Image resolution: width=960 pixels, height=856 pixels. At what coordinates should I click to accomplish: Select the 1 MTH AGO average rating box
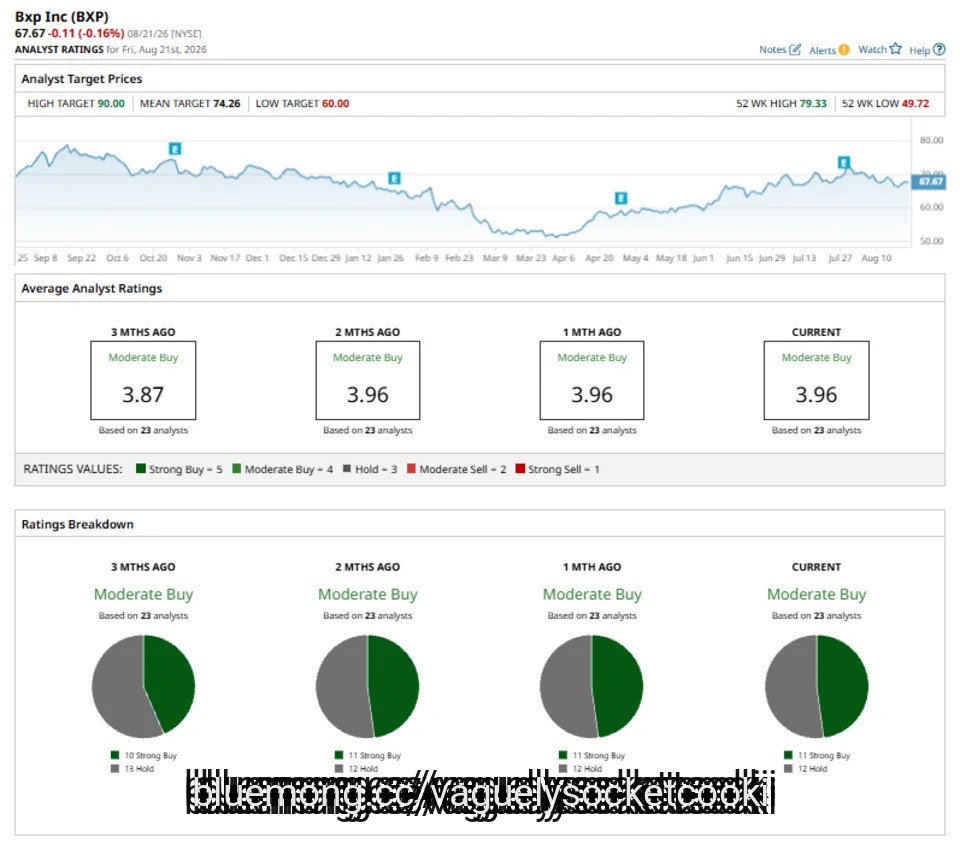pyautogui.click(x=591, y=380)
